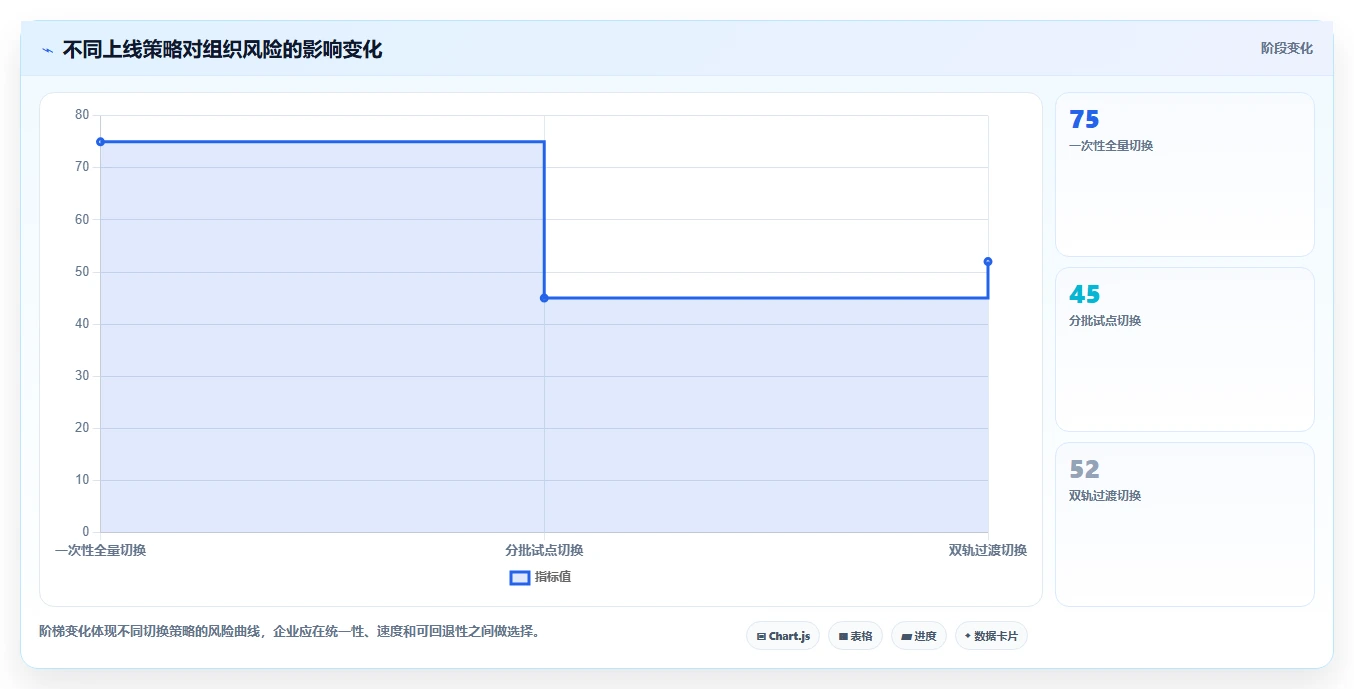
Task: Click the chart title 不同上线策略对组织风险的影响变化
Action: tap(222, 49)
